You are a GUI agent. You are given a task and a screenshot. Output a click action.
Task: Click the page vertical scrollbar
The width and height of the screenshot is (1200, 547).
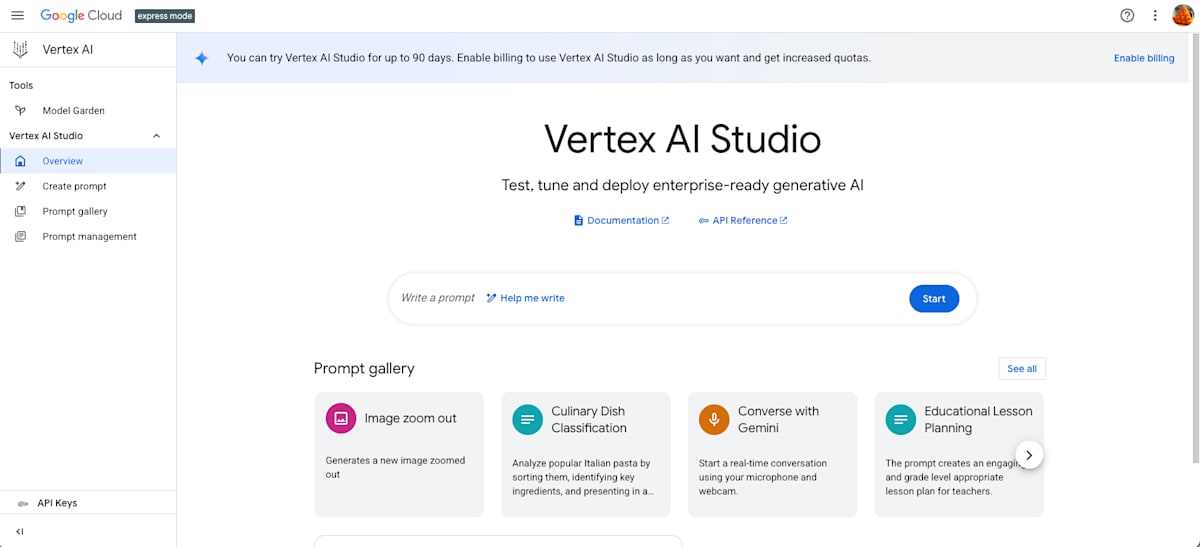1195,249
